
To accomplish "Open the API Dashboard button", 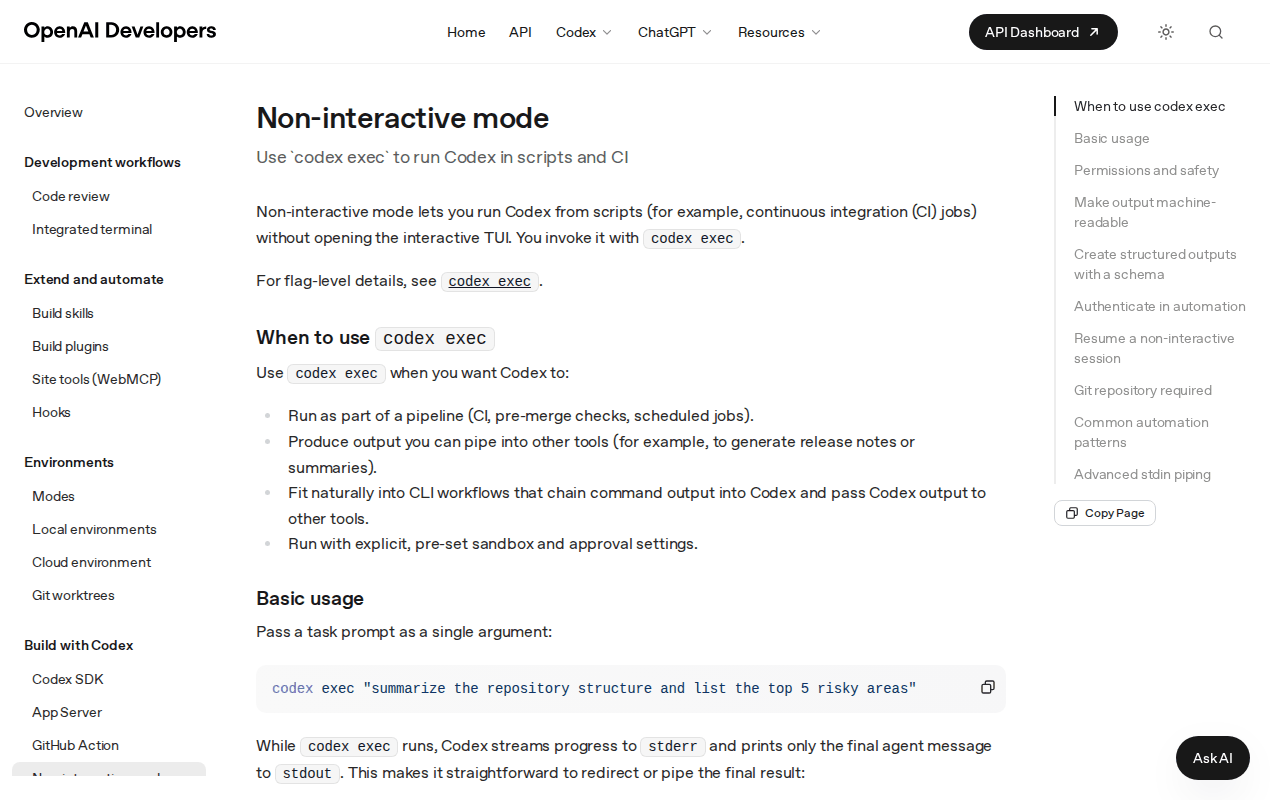I will click(1043, 32).
